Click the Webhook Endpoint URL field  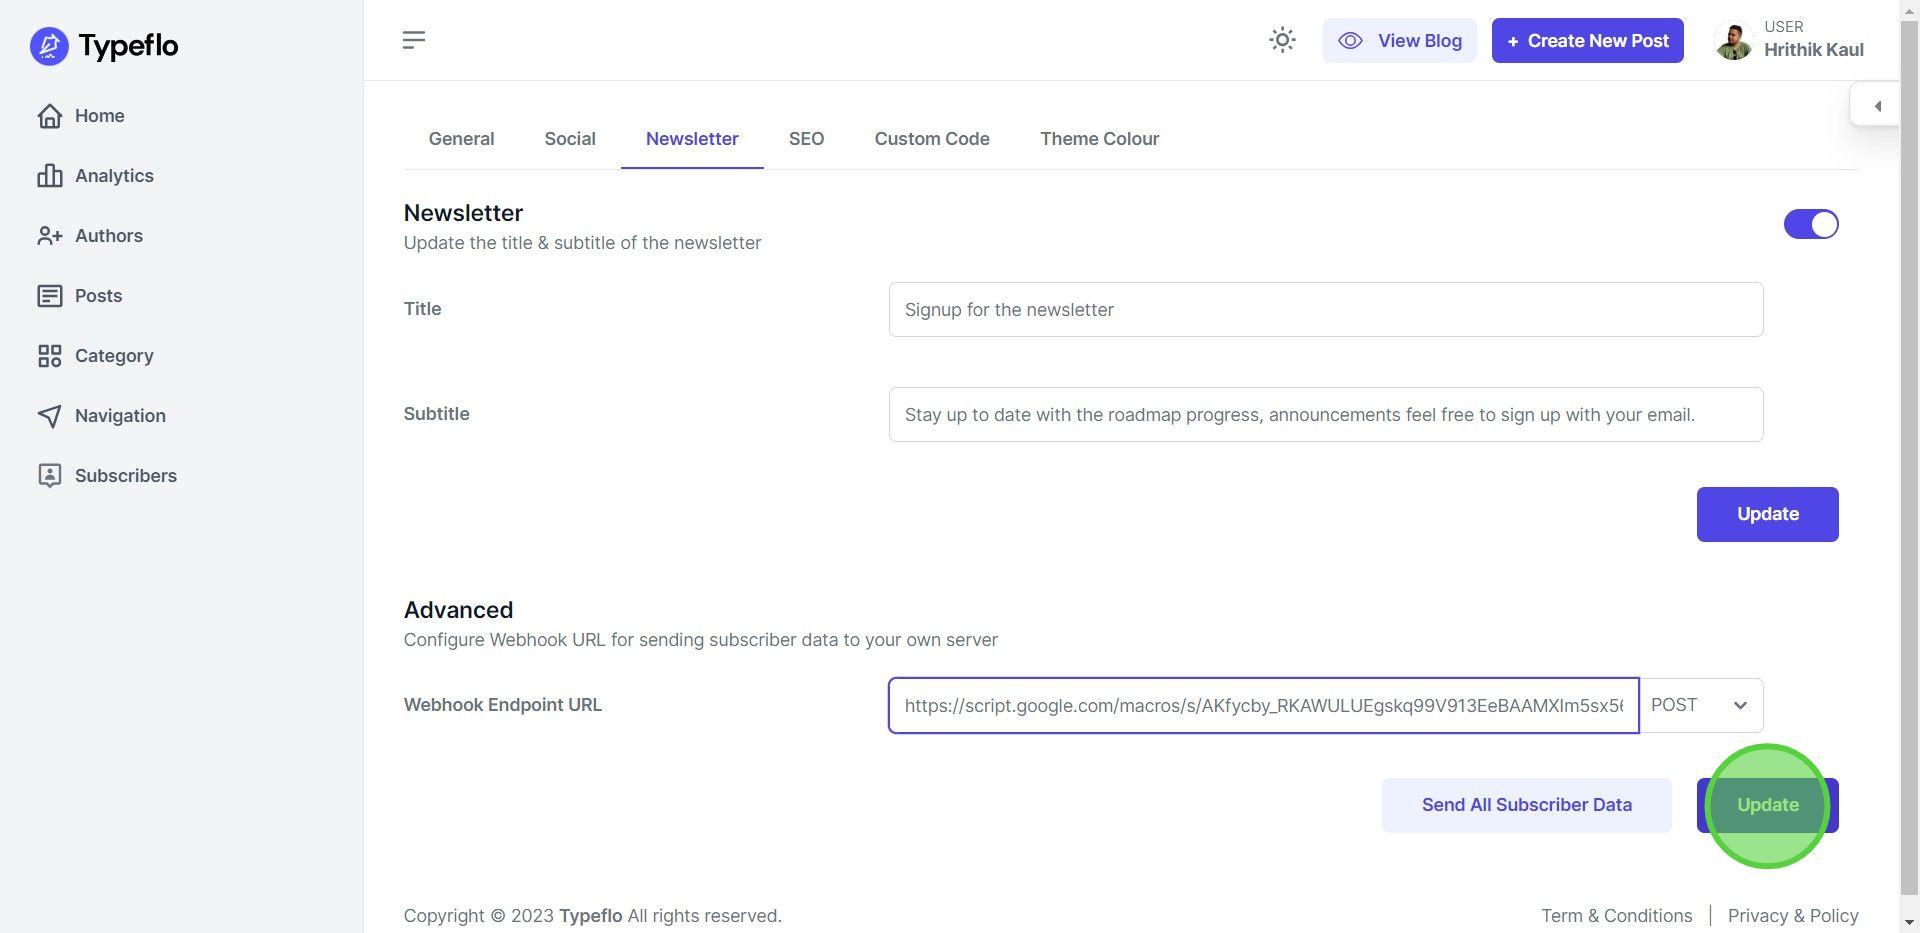tap(1262, 706)
